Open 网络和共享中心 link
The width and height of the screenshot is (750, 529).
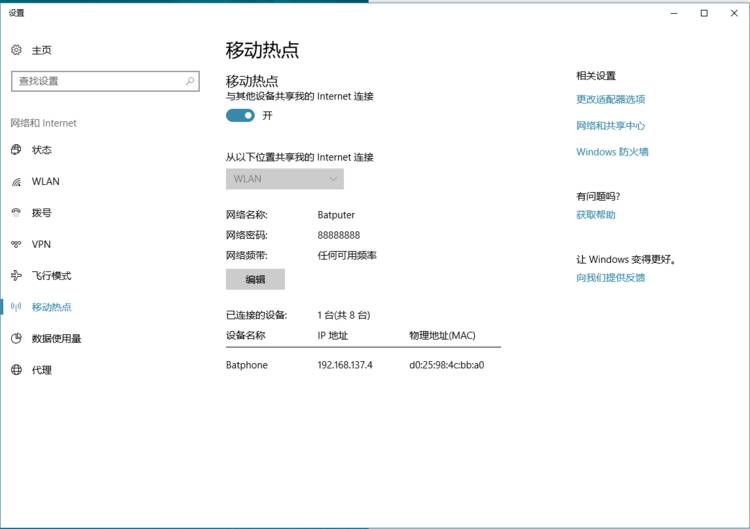pos(610,125)
